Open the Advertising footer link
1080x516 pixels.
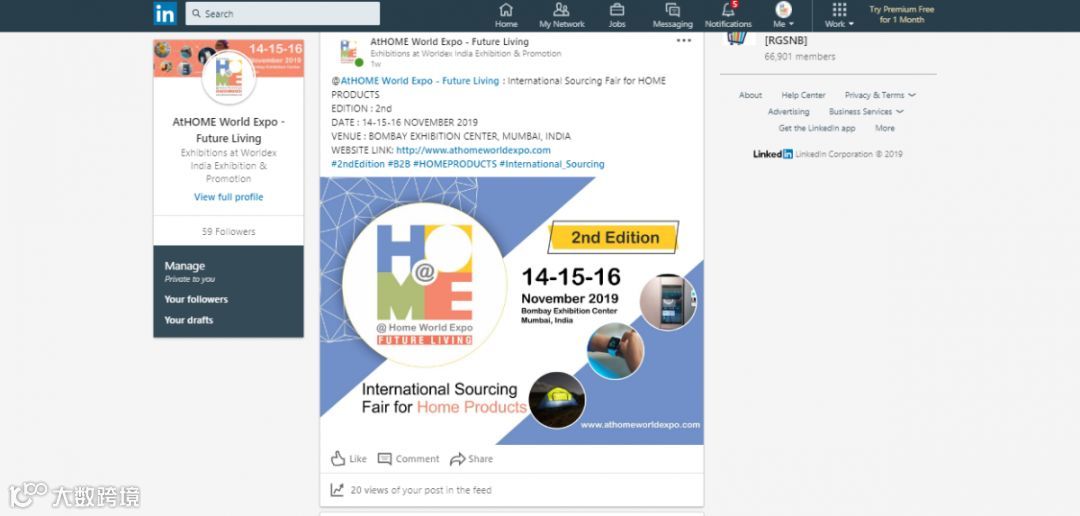tap(789, 112)
